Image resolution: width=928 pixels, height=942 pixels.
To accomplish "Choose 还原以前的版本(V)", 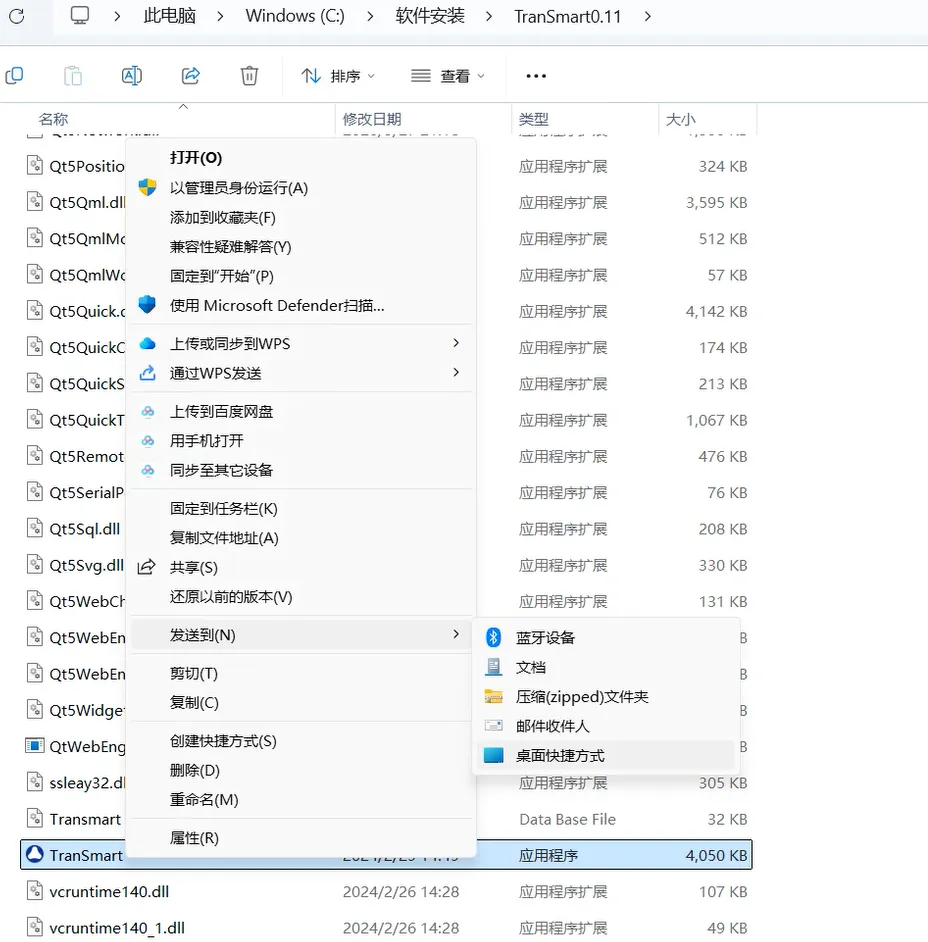I will pos(301,597).
